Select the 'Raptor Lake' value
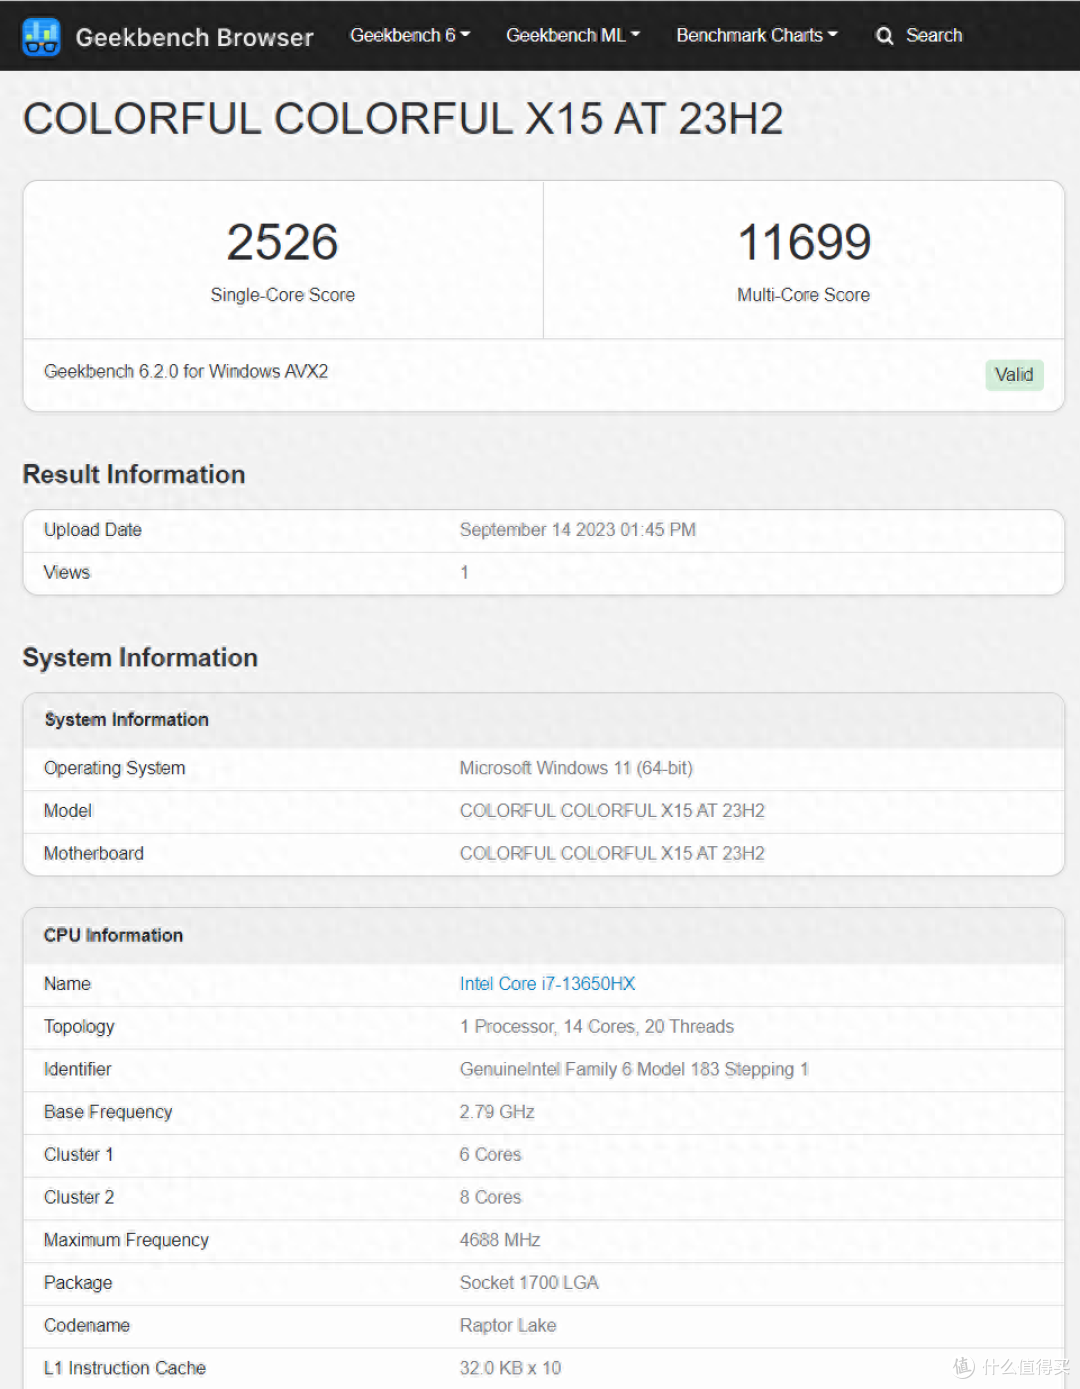Image resolution: width=1080 pixels, height=1389 pixels. 508,1326
